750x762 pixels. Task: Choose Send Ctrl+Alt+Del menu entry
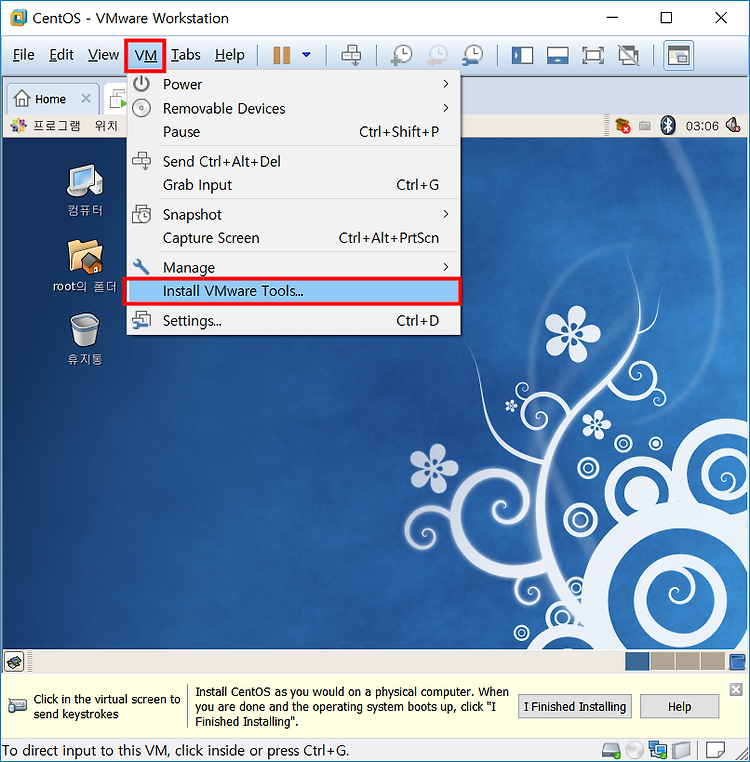[294, 161]
